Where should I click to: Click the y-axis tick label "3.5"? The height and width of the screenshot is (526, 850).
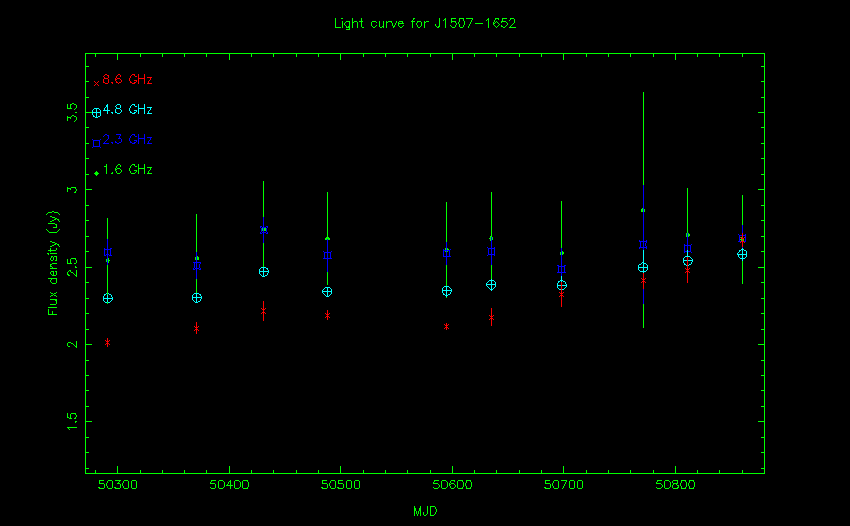(x=72, y=112)
